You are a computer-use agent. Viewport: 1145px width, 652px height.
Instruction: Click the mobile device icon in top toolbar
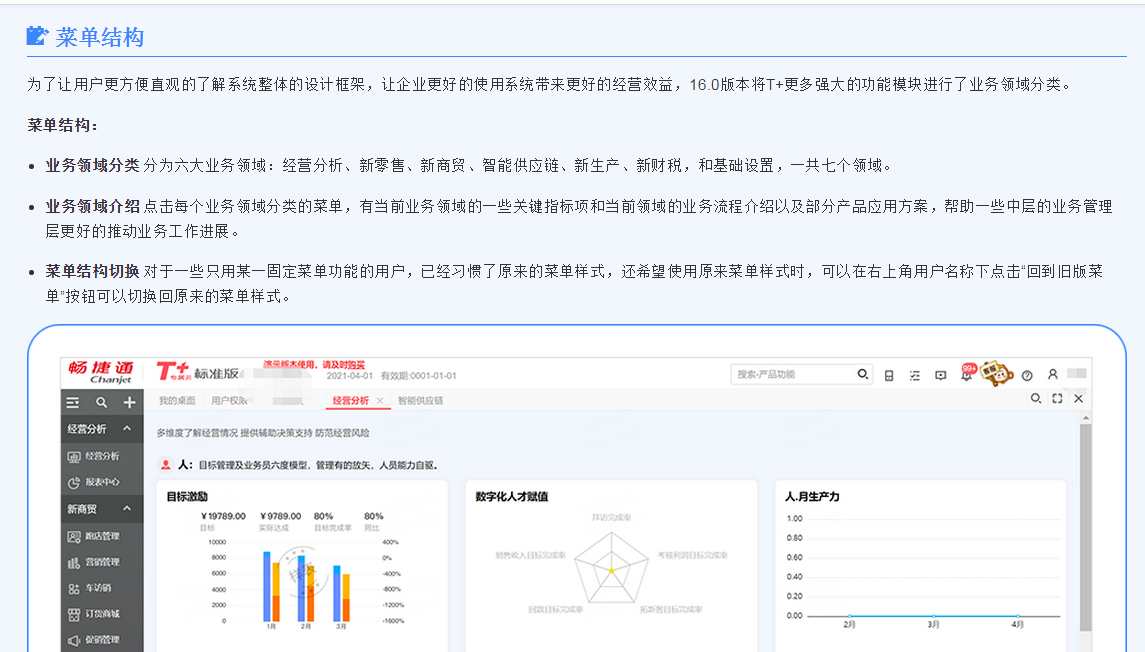tap(889, 375)
